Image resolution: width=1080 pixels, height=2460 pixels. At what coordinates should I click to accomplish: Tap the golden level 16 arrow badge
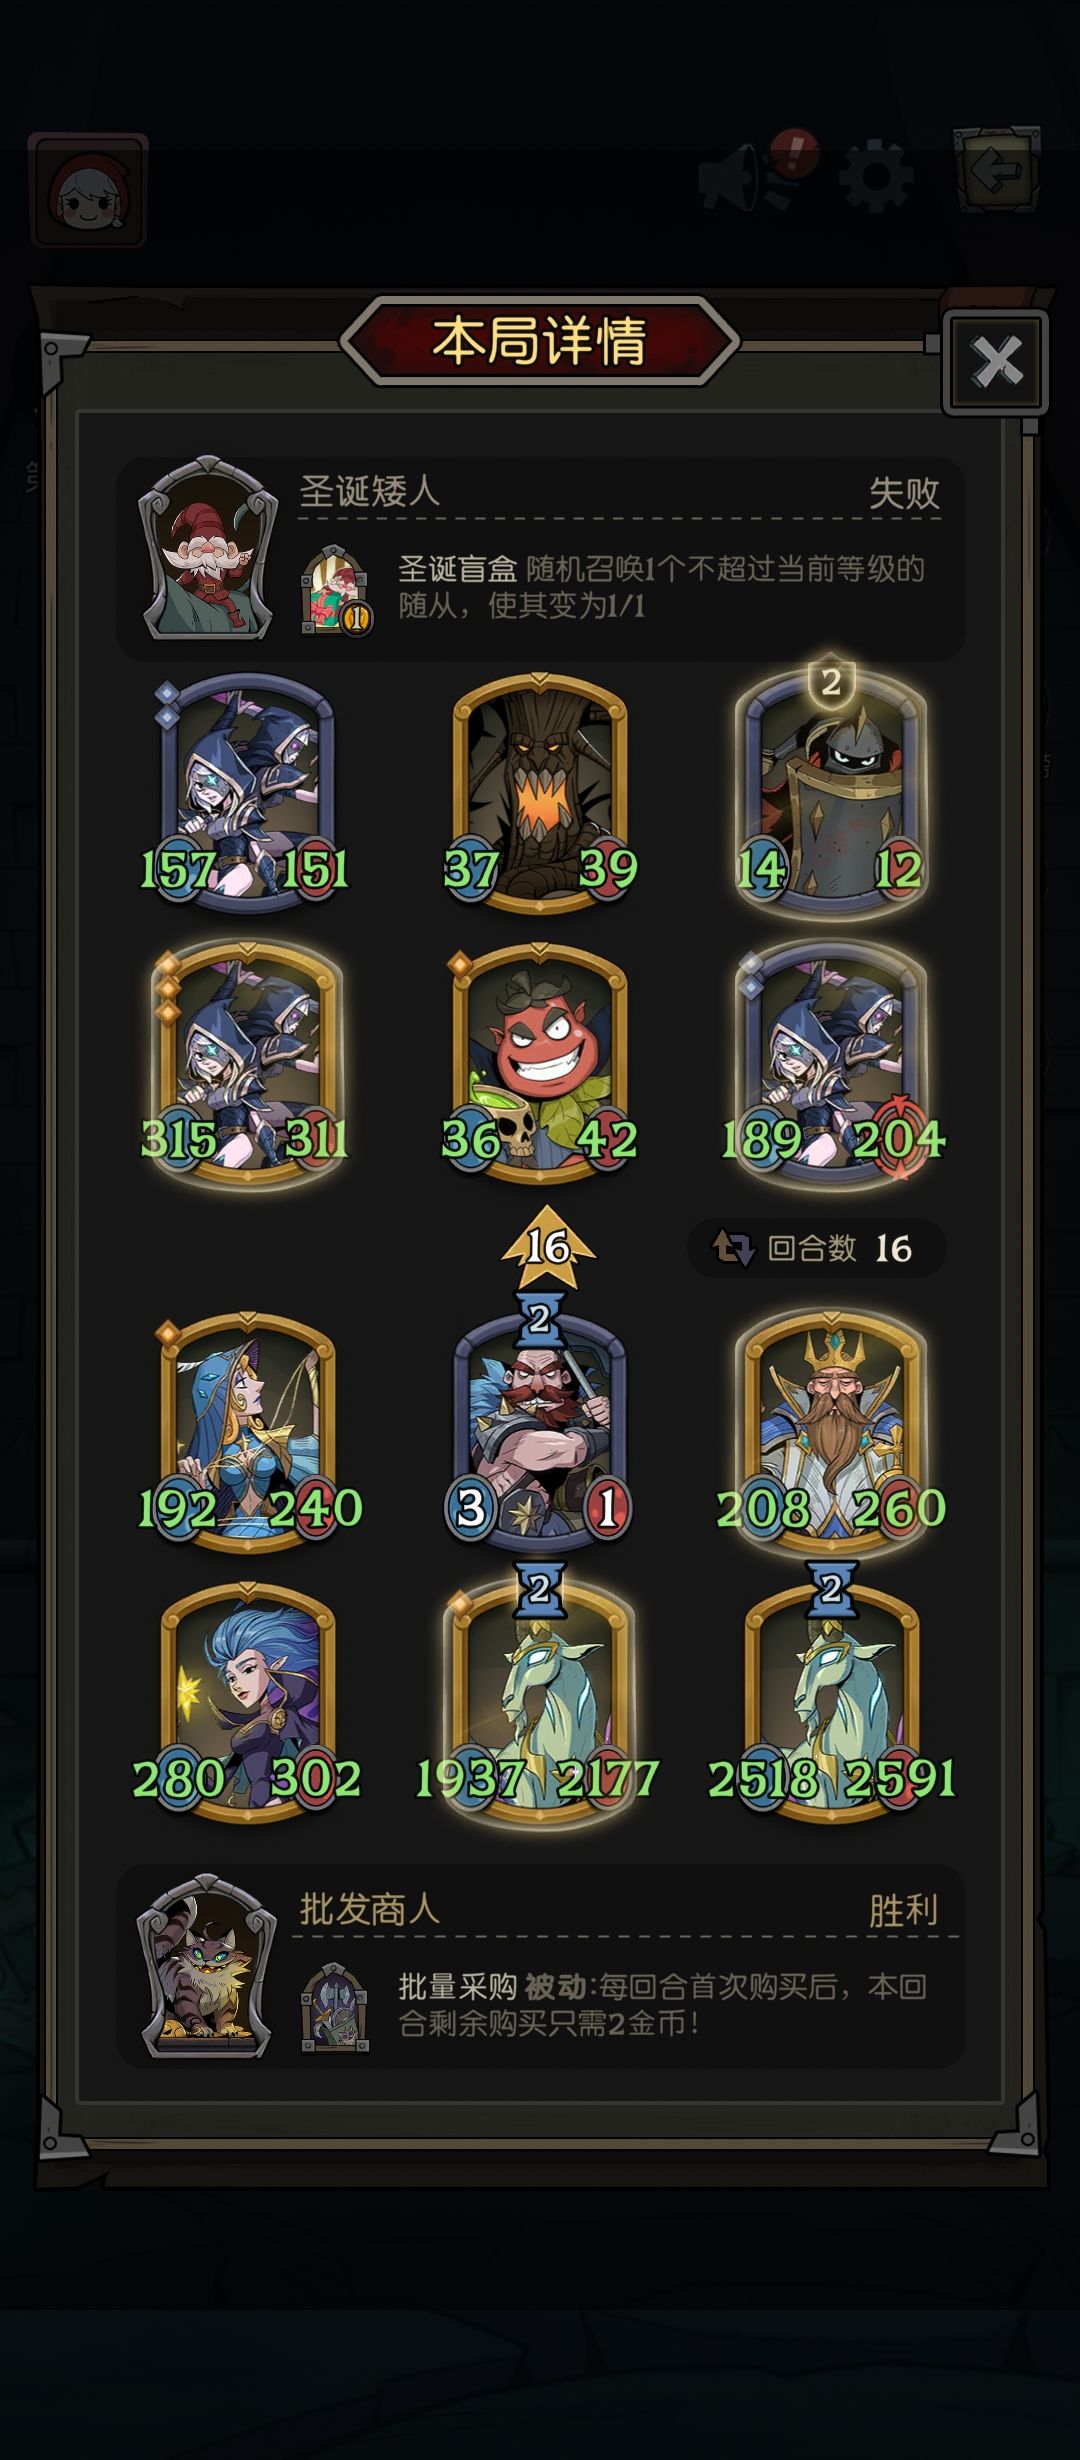tap(548, 1246)
